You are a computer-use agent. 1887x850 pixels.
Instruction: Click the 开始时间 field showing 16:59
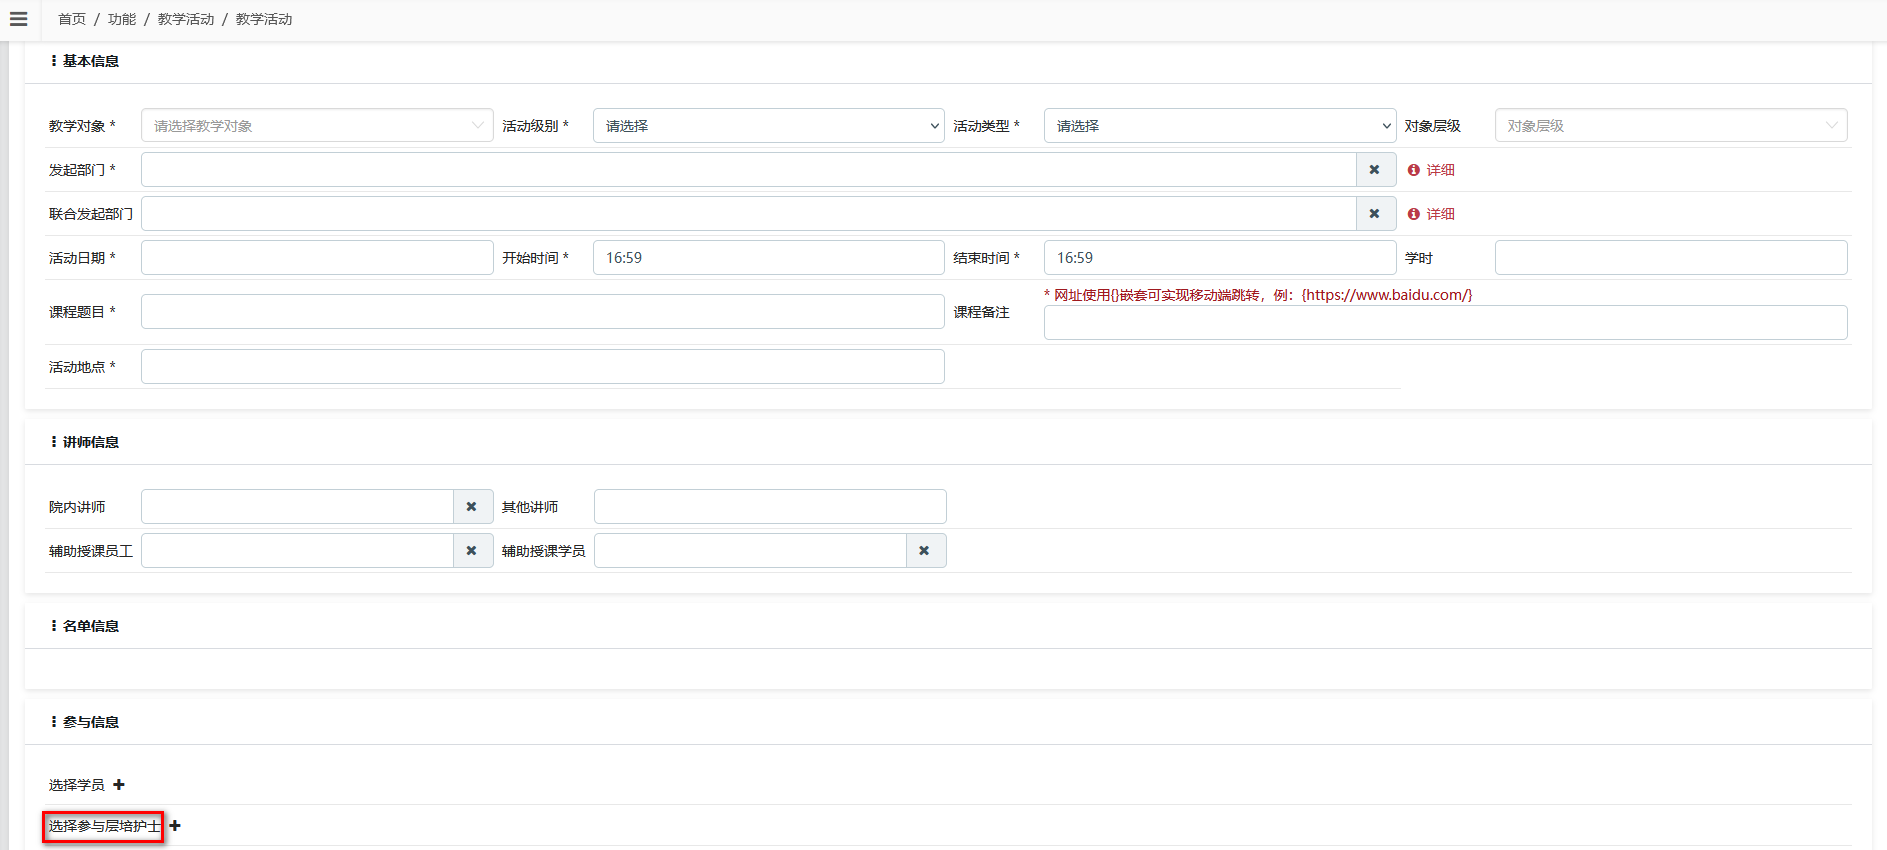pos(768,258)
